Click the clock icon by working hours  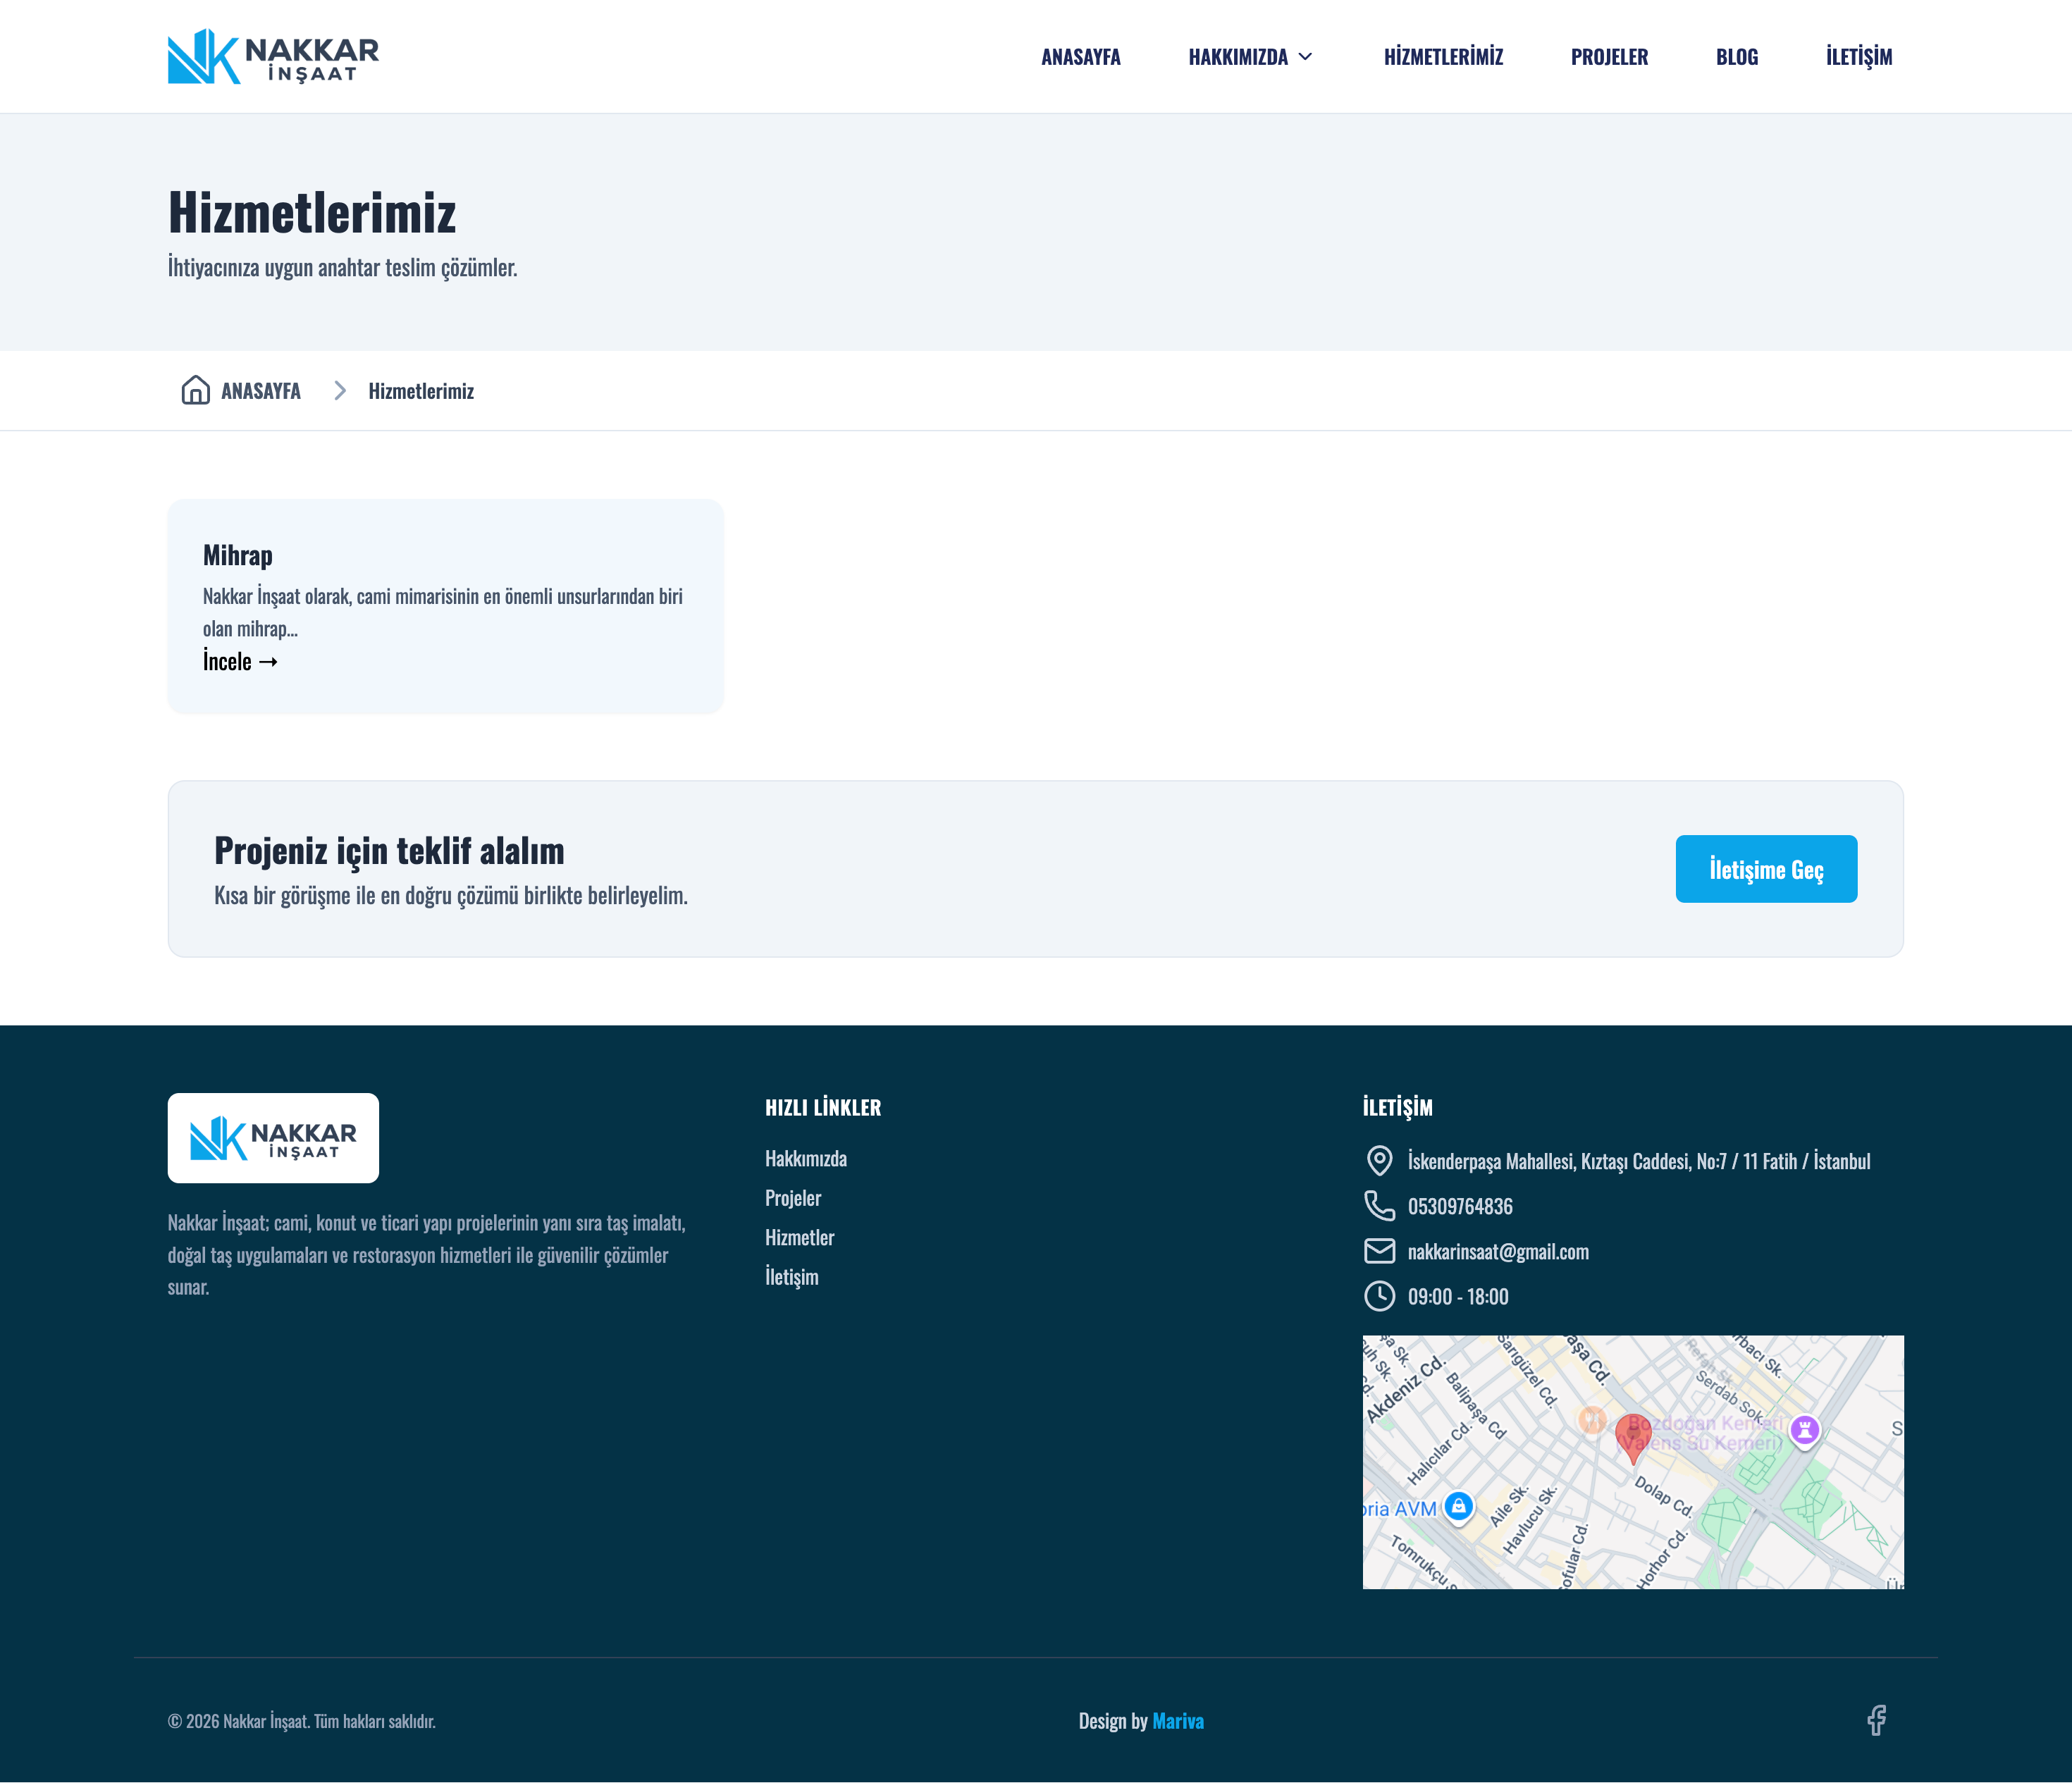[x=1379, y=1296]
